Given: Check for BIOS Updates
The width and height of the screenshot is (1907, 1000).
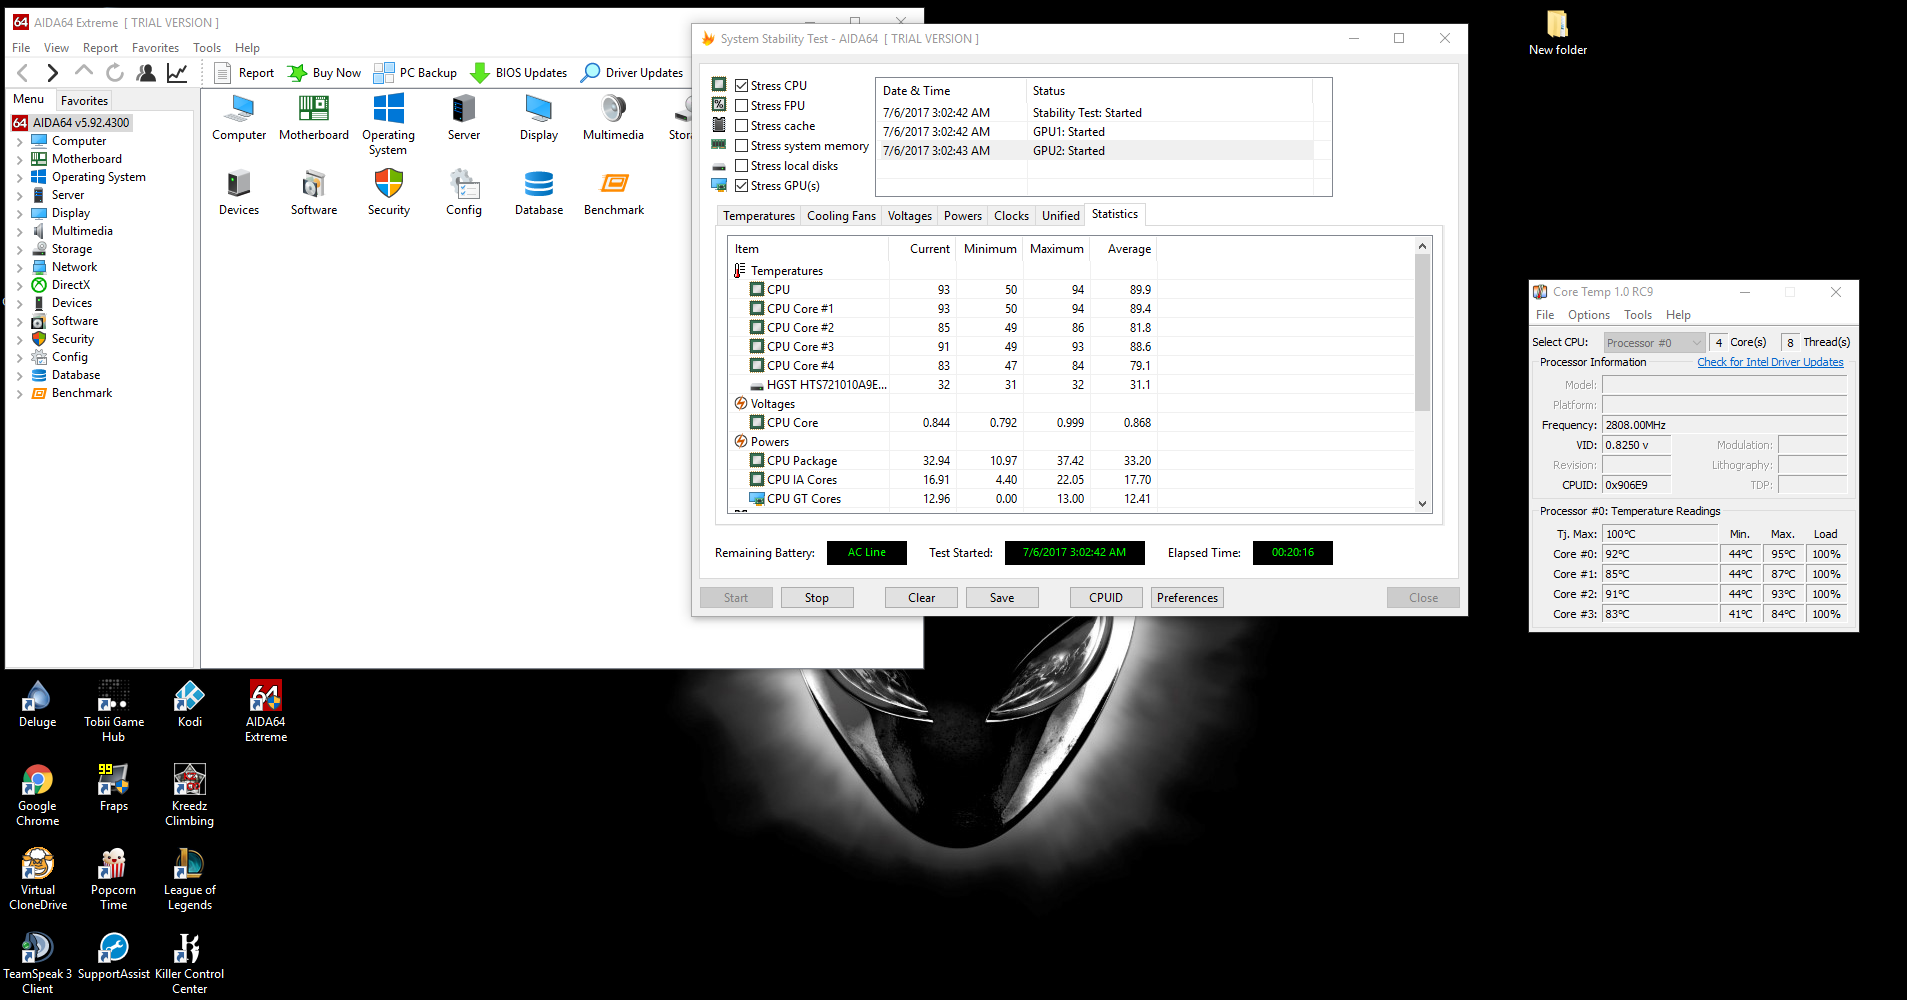Looking at the screenshot, I should point(518,72).
